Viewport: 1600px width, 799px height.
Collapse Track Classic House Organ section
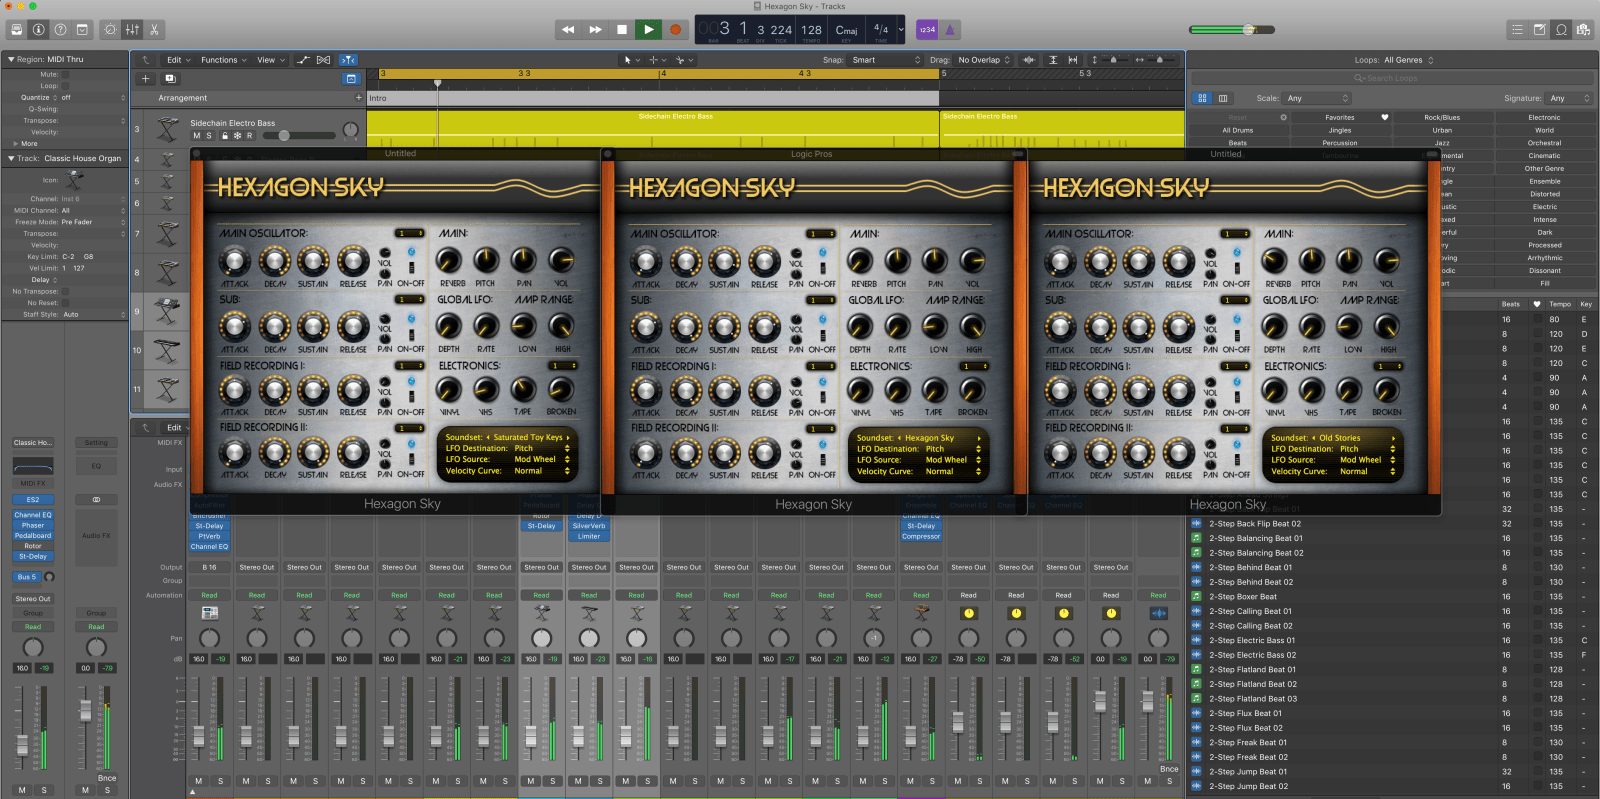tap(11, 158)
